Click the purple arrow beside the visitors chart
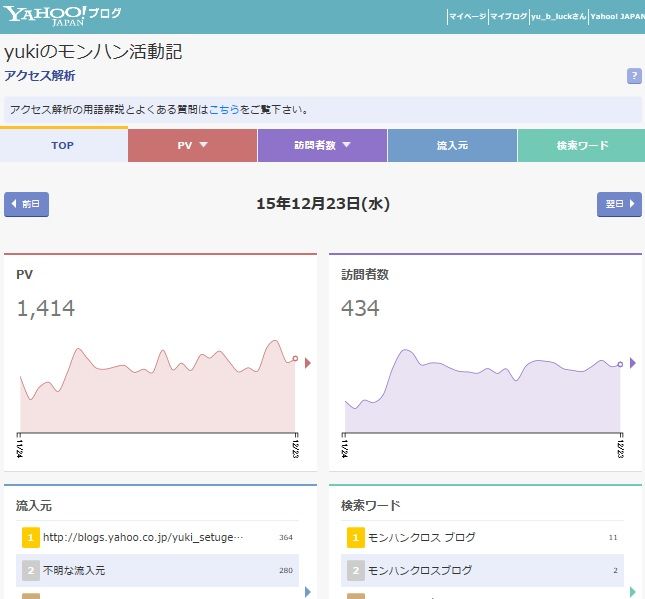The image size is (645, 599). (633, 363)
